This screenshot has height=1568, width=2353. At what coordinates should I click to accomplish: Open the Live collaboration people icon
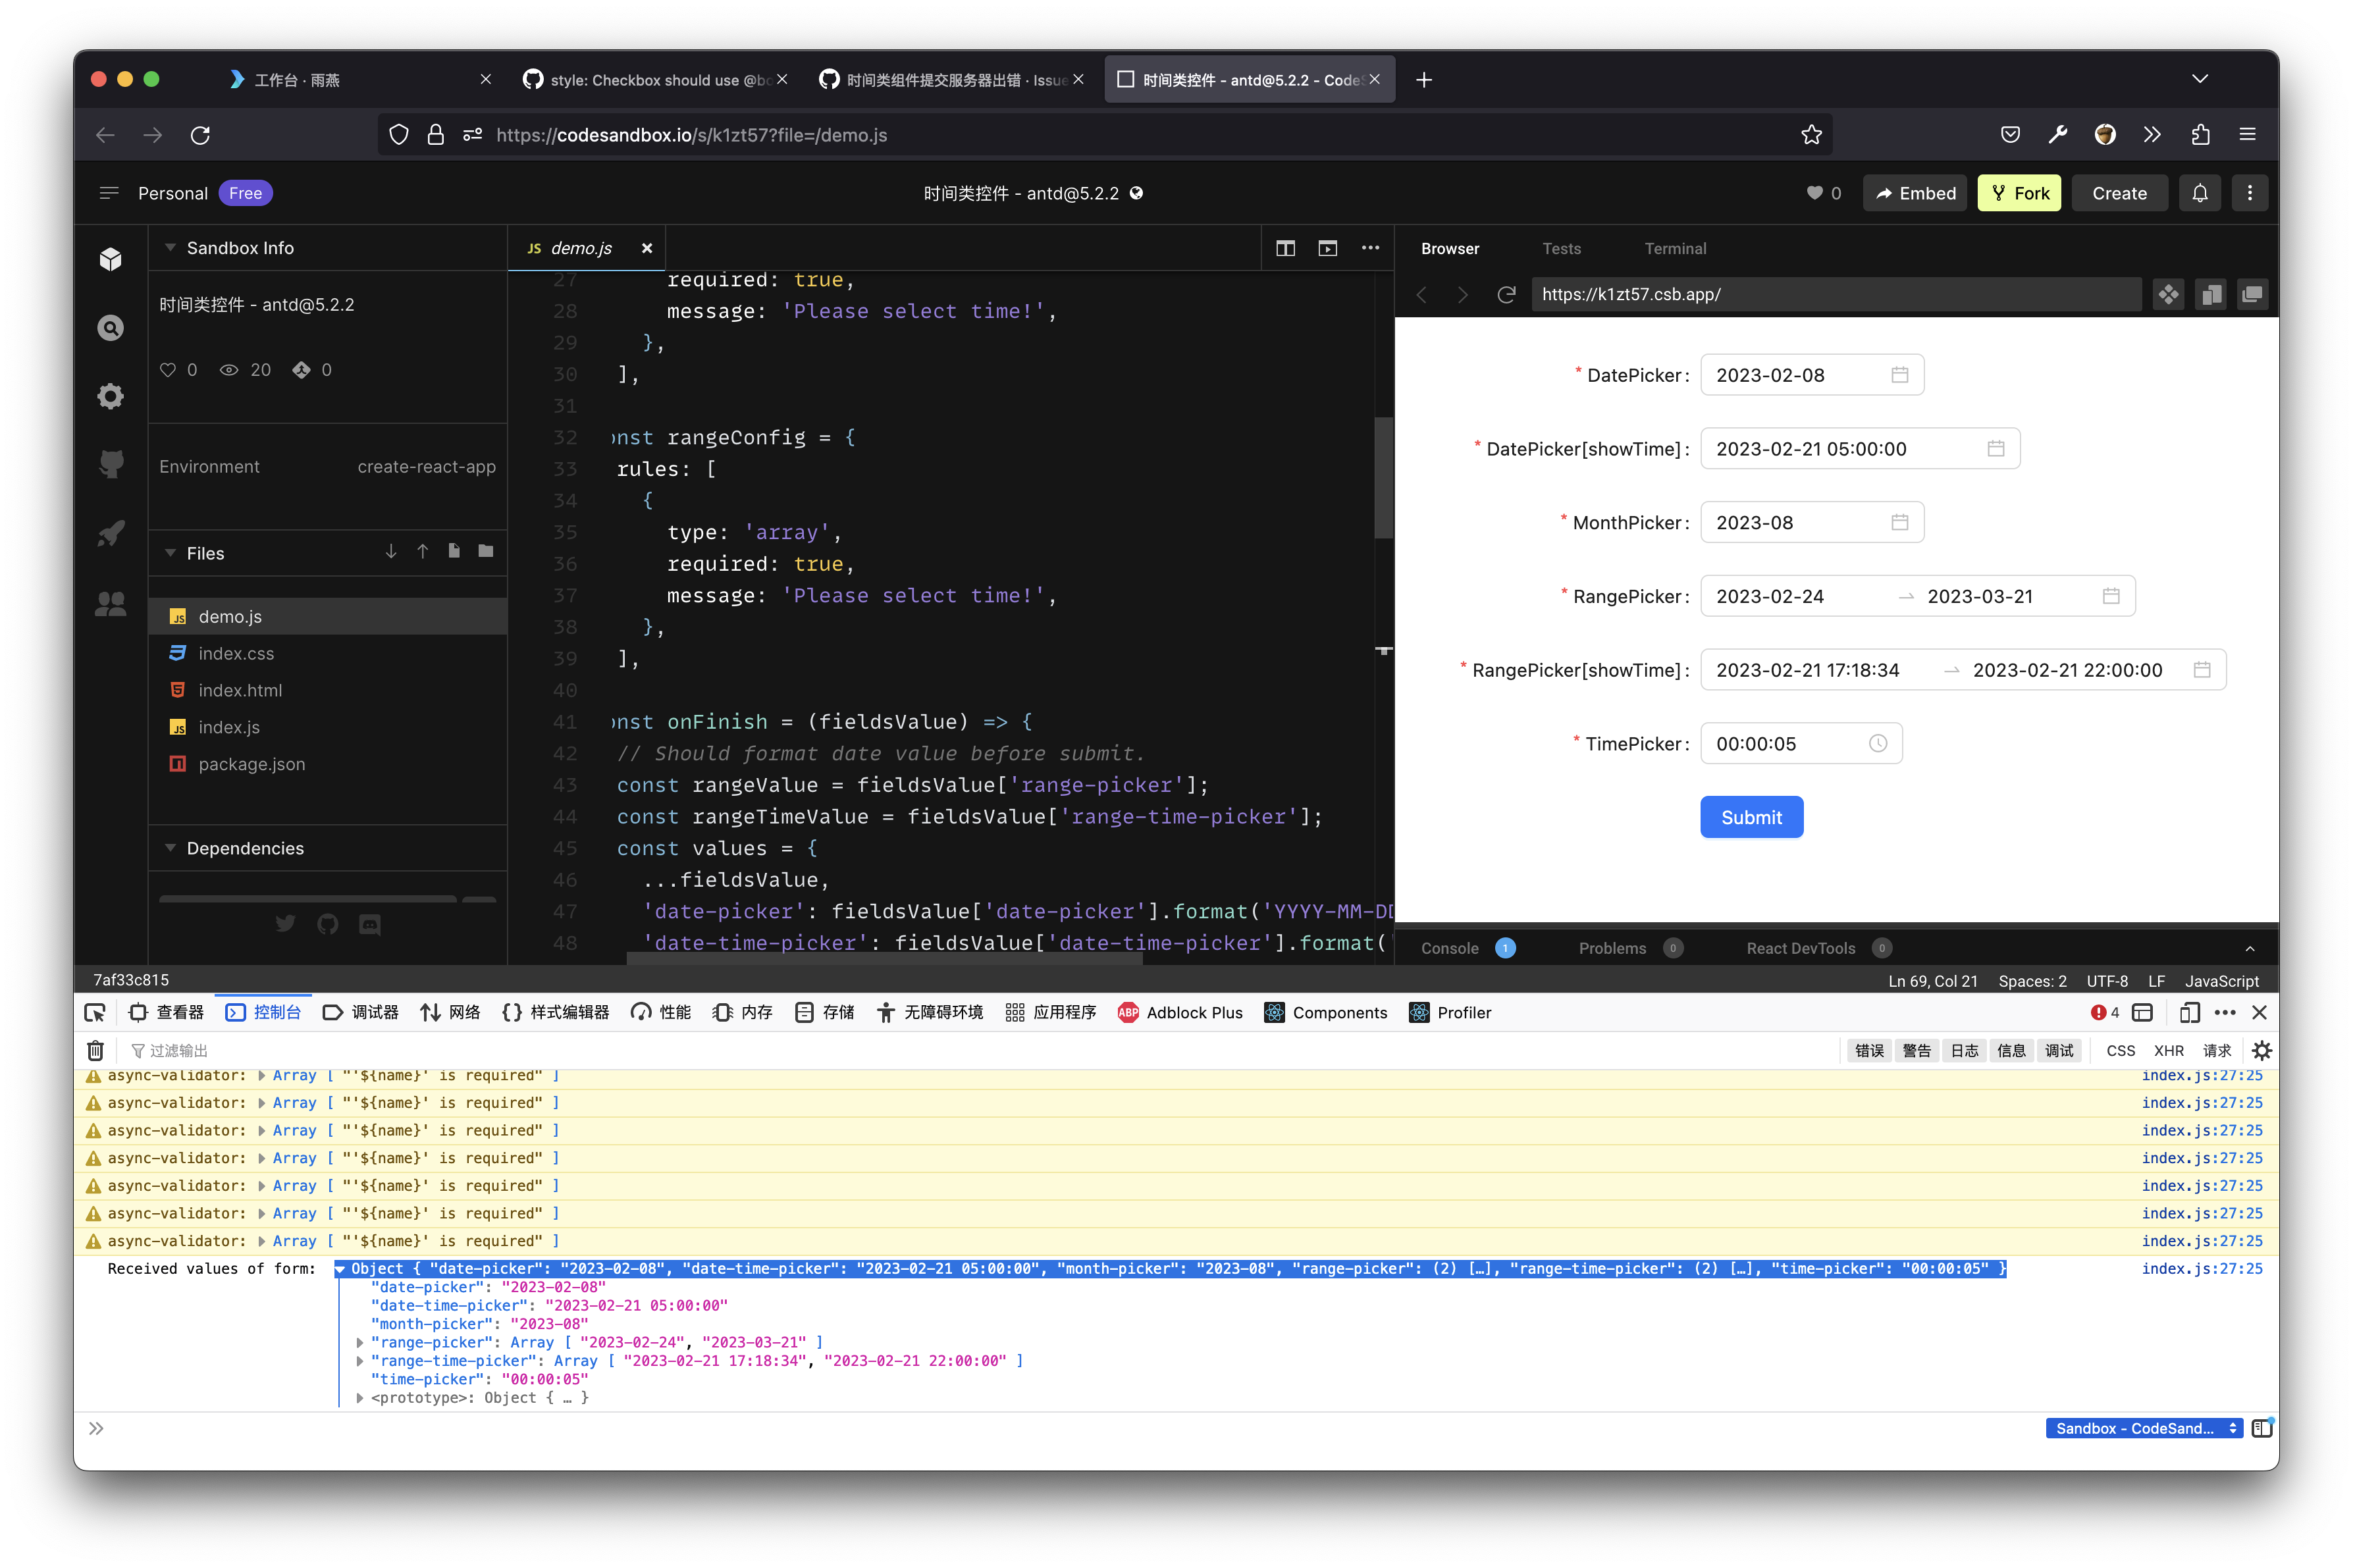coord(110,603)
